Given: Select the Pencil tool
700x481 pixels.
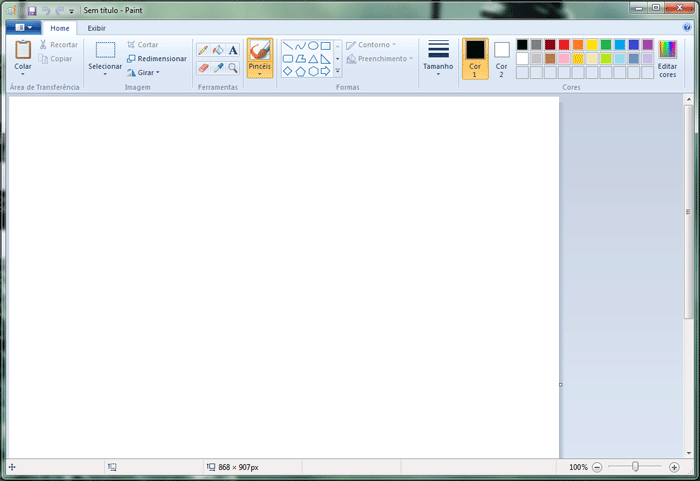Looking at the screenshot, I should (x=203, y=50).
